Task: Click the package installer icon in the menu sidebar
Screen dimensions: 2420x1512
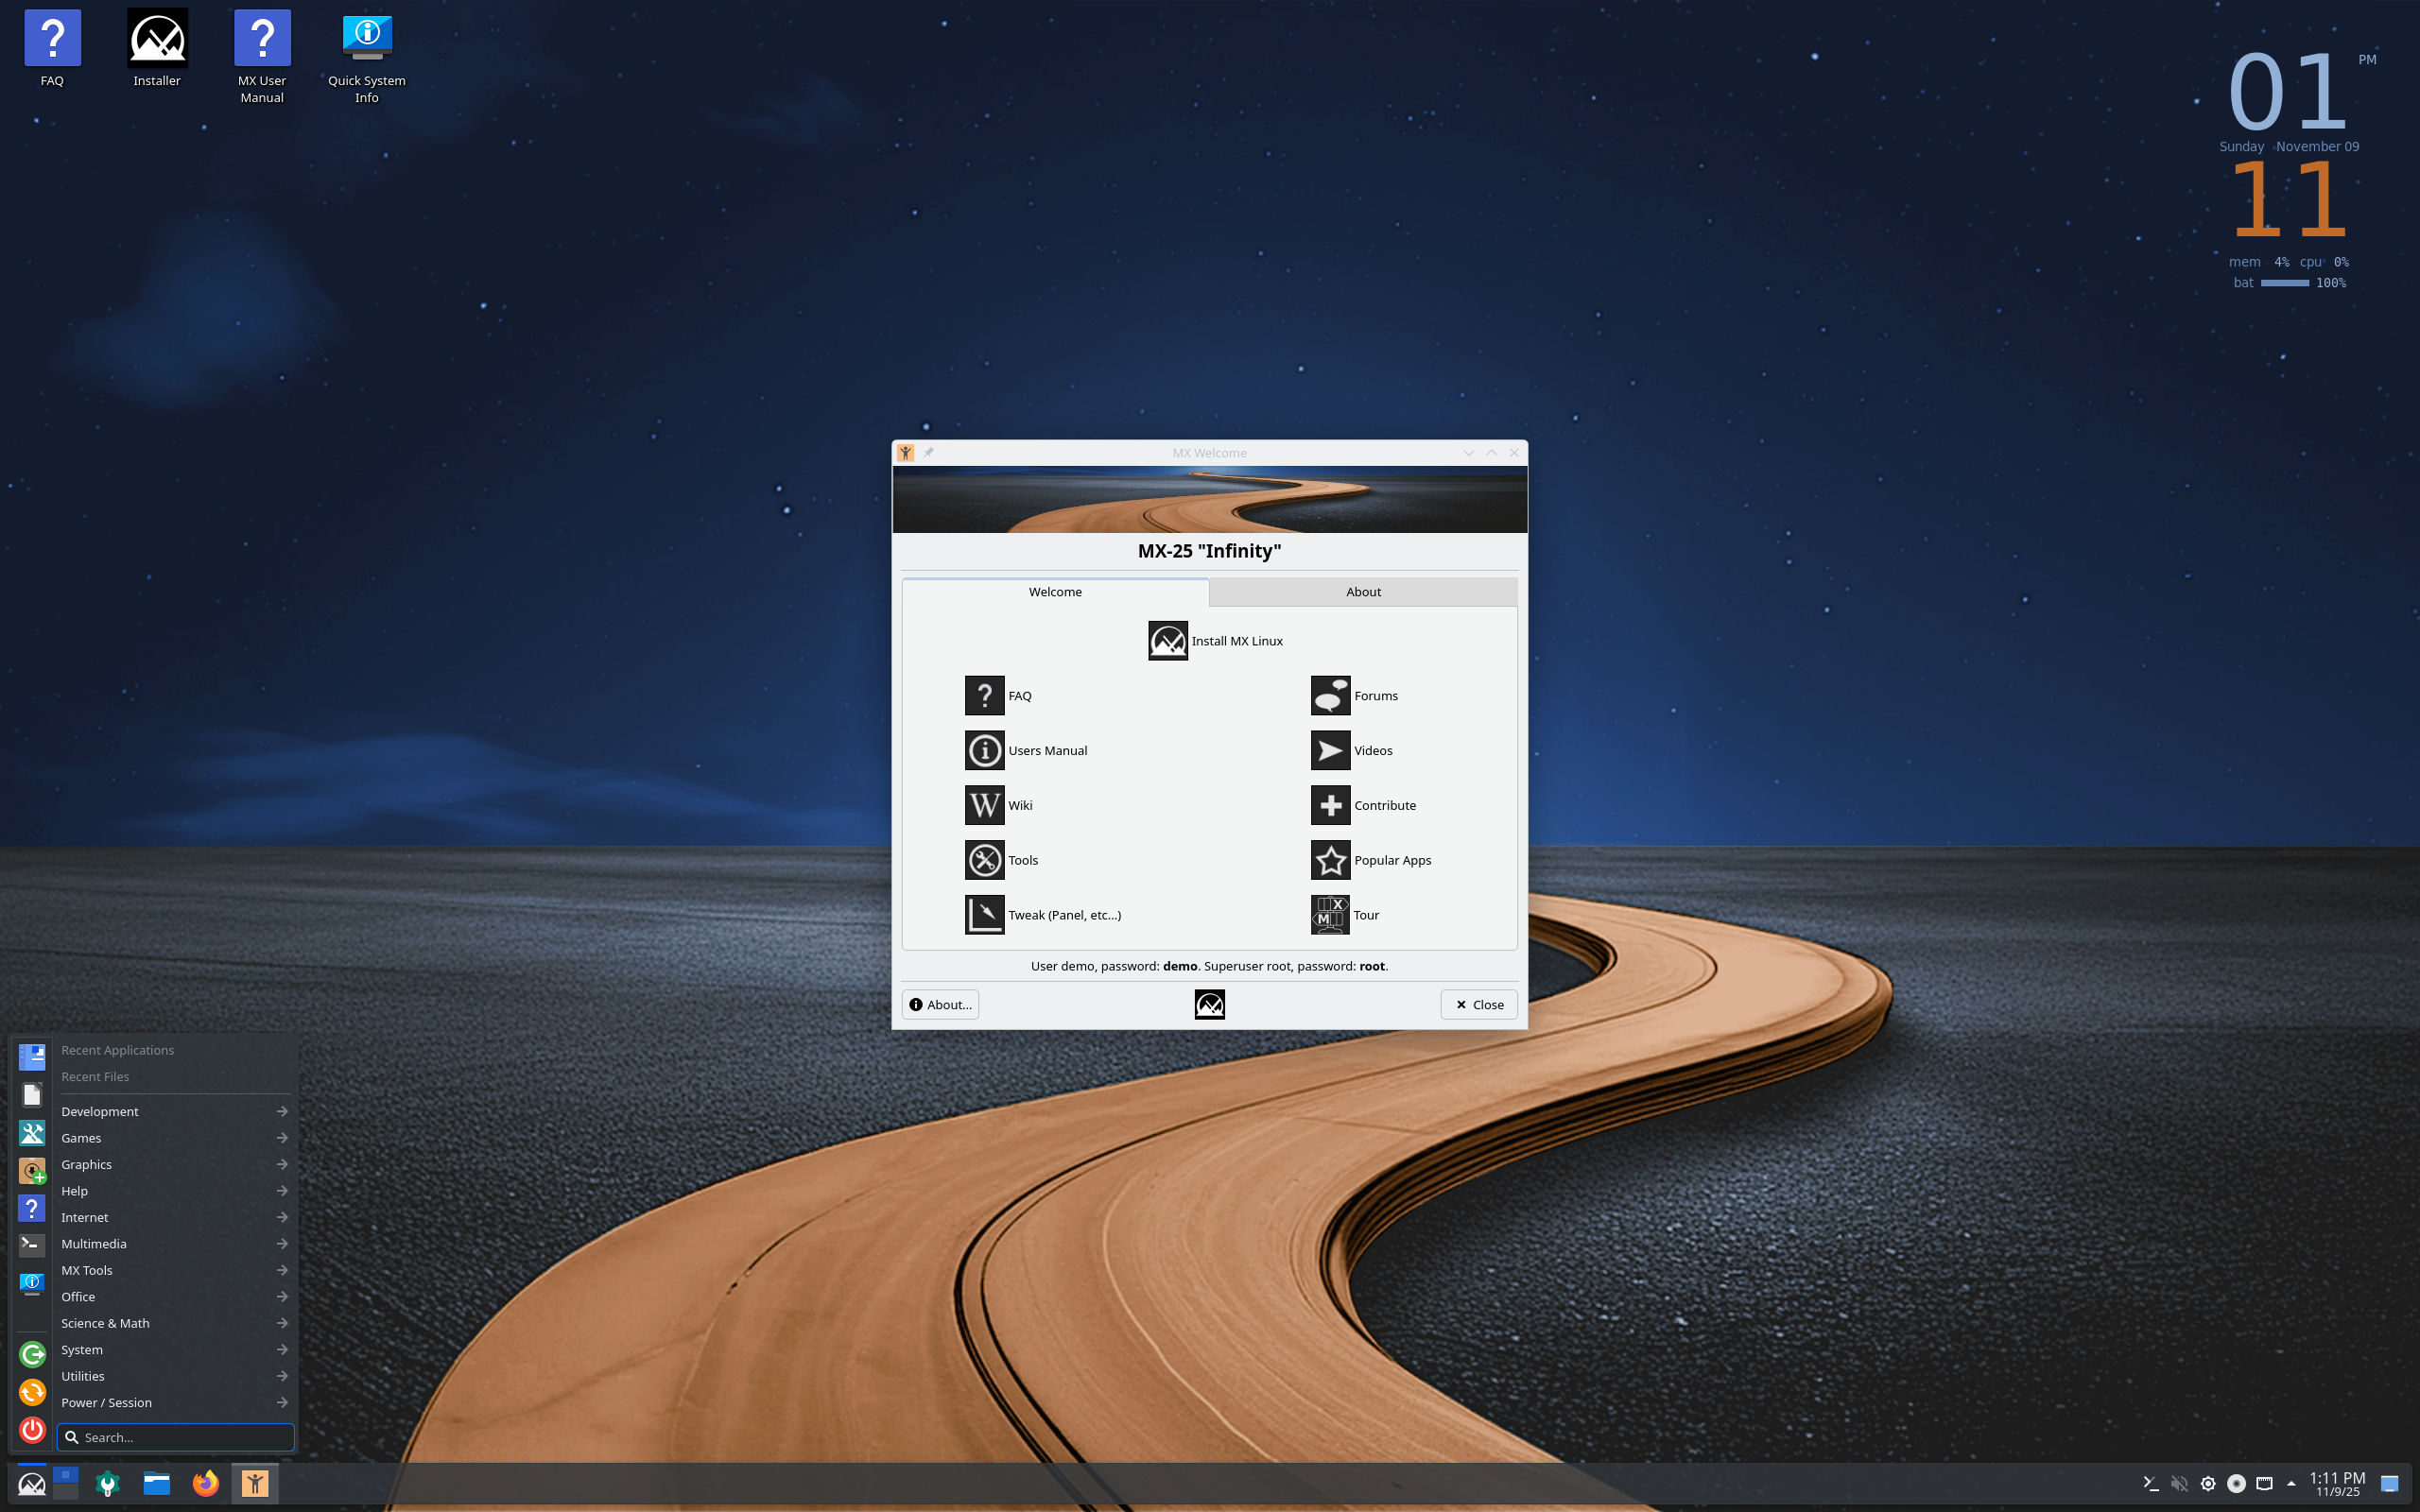Action: (32, 1170)
